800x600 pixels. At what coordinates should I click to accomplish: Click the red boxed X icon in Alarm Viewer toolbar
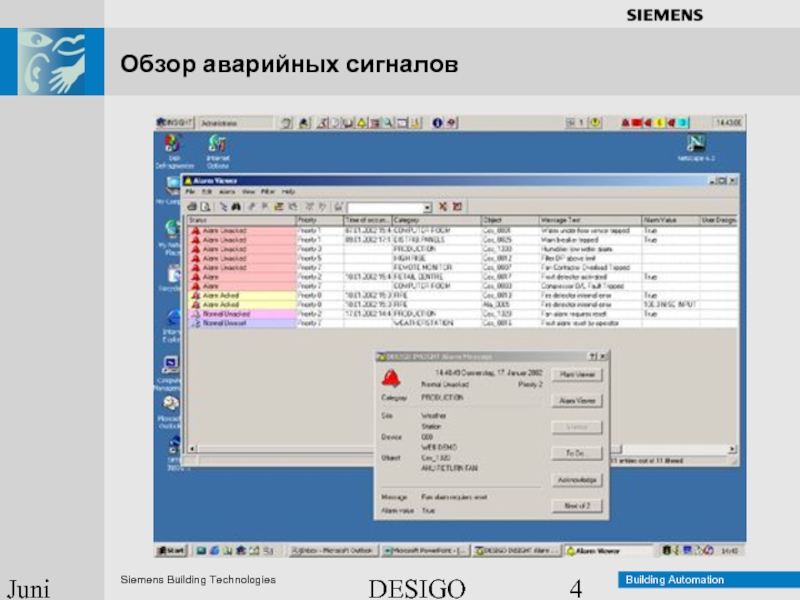457,207
